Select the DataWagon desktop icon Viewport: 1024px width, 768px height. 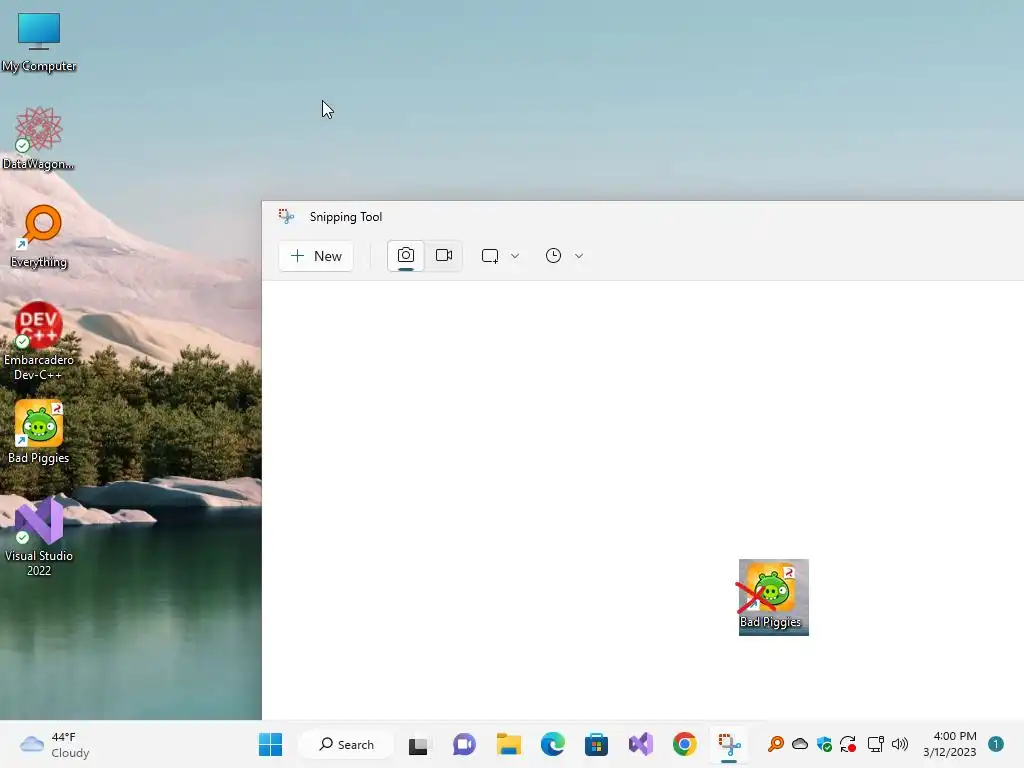point(39,138)
